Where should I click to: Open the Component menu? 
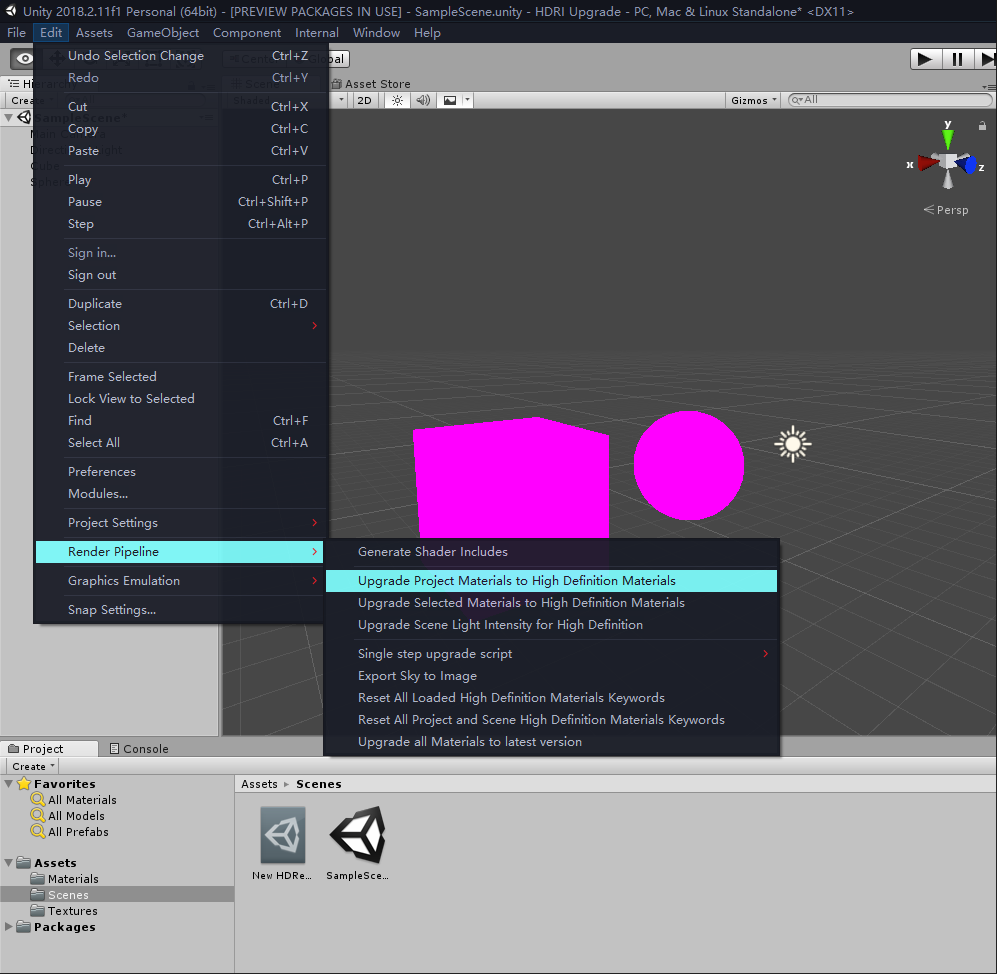(247, 32)
